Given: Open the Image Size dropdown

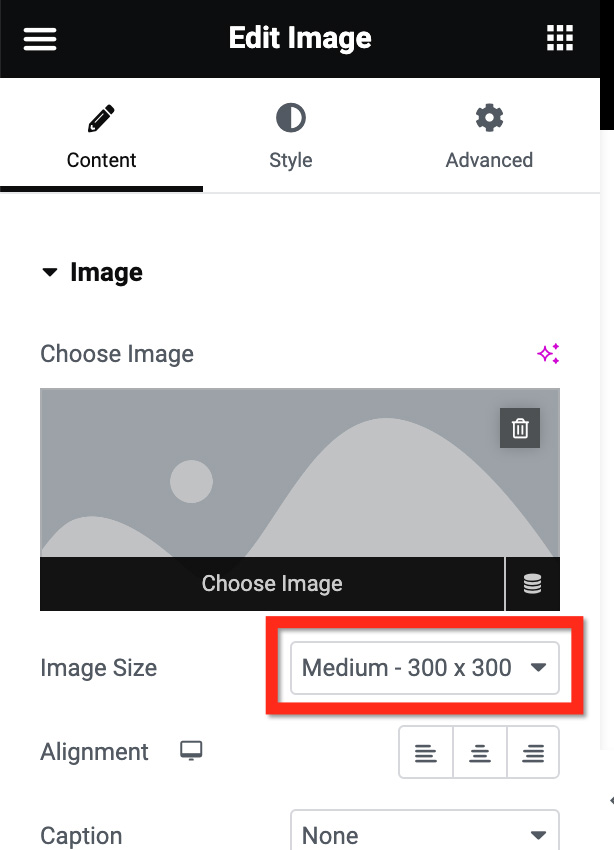Looking at the screenshot, I should point(425,667).
